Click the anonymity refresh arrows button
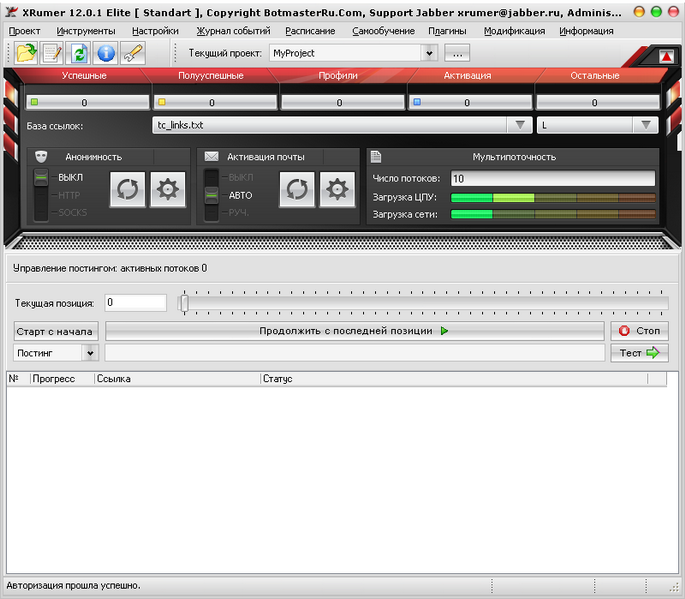 click(x=128, y=190)
